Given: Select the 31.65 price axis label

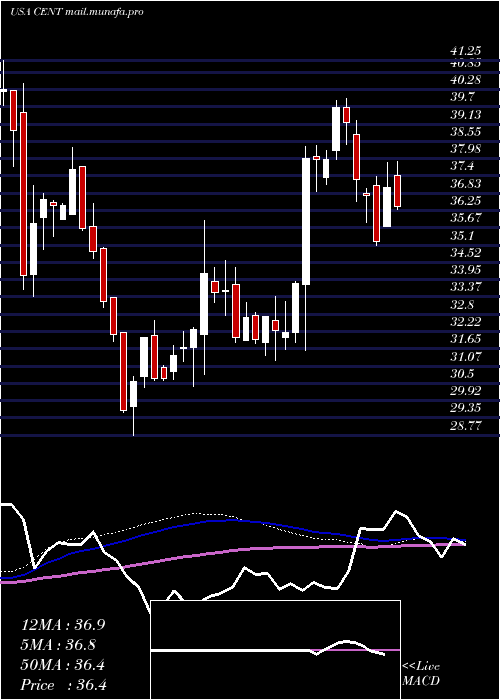Looking at the screenshot, I should pyautogui.click(x=465, y=339).
